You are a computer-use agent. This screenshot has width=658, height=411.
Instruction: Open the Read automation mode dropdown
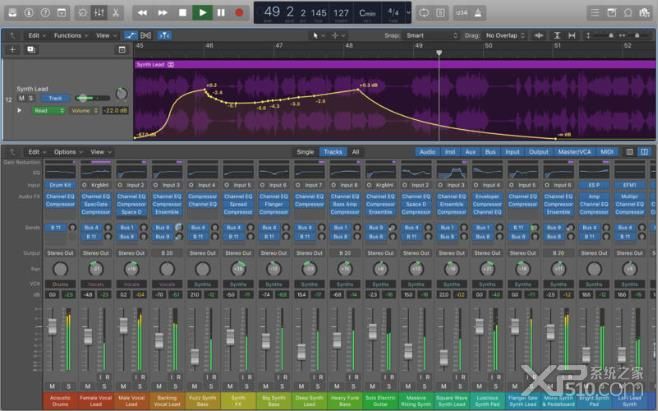coord(49,110)
